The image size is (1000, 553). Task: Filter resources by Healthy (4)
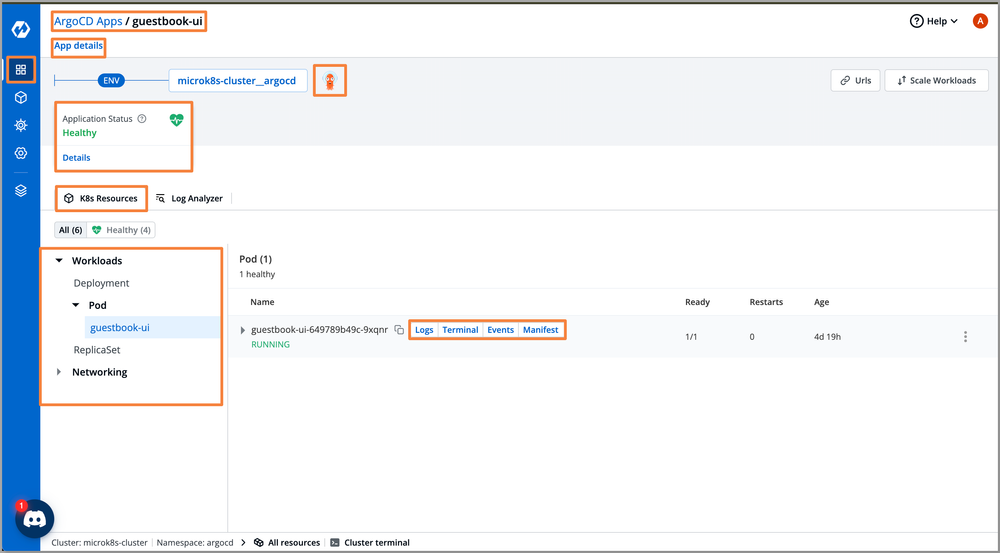tap(121, 230)
